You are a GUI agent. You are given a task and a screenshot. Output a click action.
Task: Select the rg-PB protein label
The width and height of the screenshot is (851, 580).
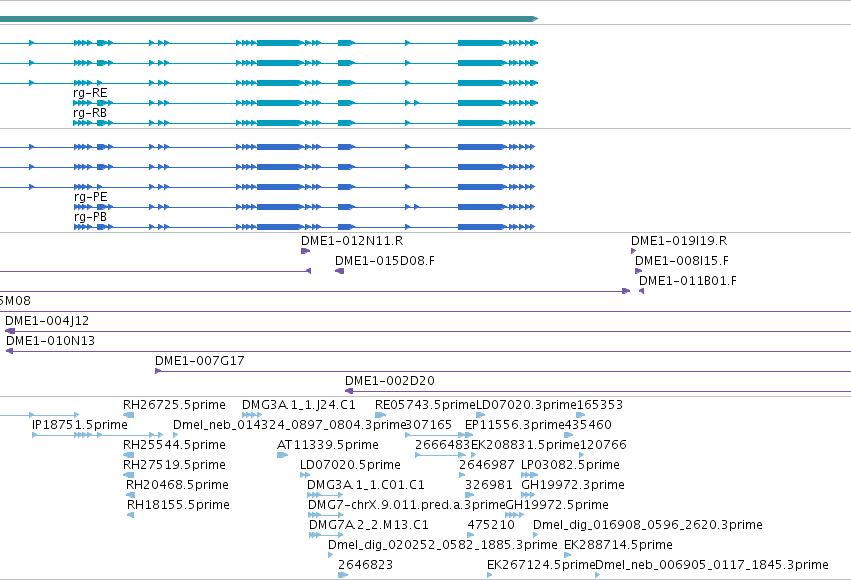point(91,217)
